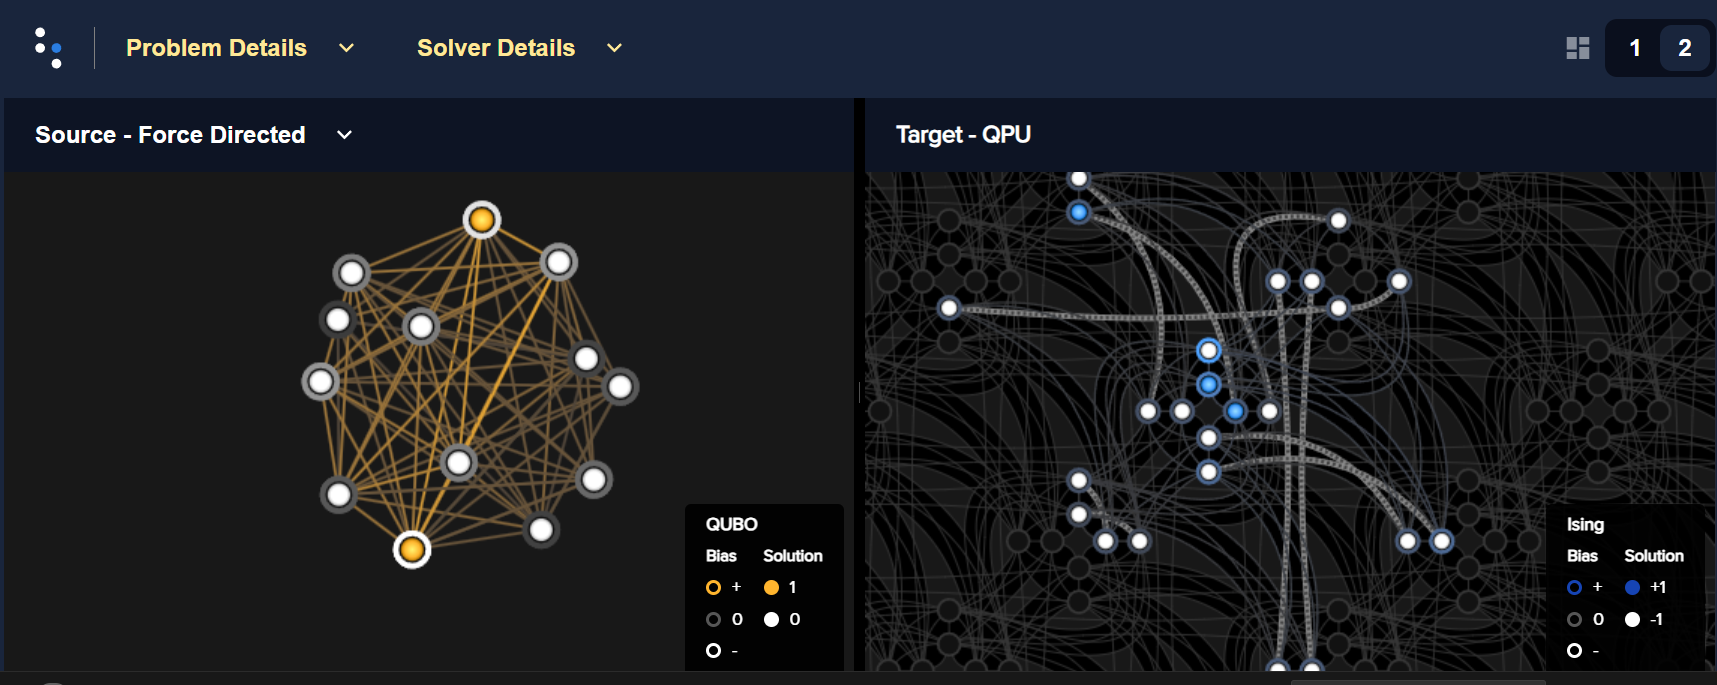Open the Problem Details menu label

pos(216,48)
